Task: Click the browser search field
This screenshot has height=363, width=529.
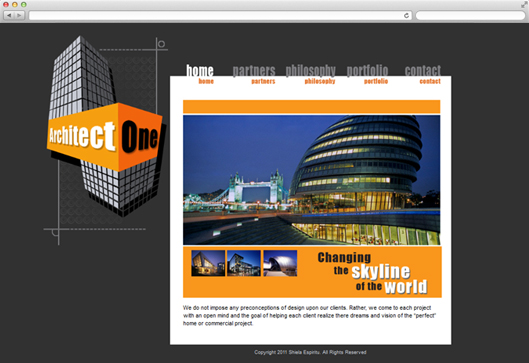Action: (470, 16)
